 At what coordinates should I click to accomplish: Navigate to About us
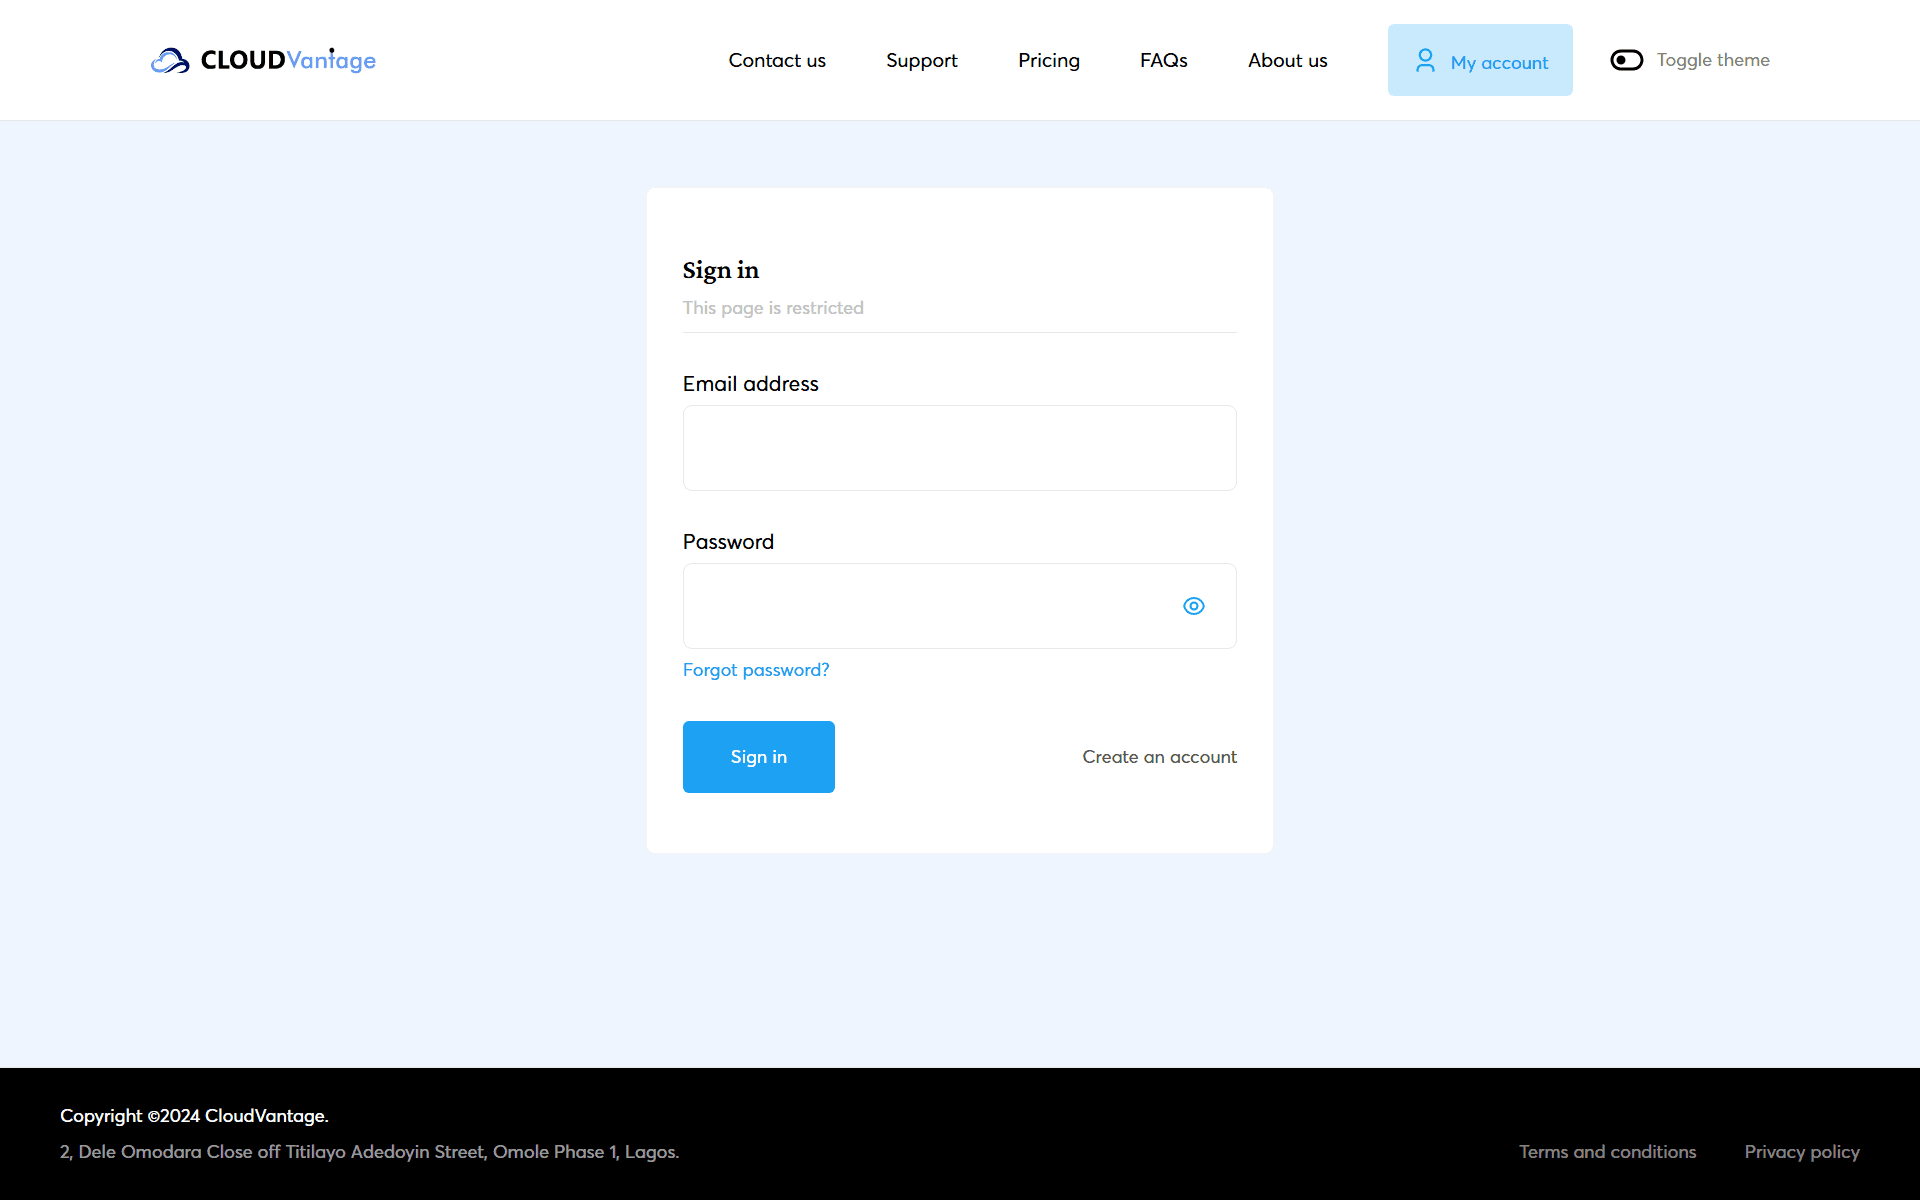coord(1287,60)
